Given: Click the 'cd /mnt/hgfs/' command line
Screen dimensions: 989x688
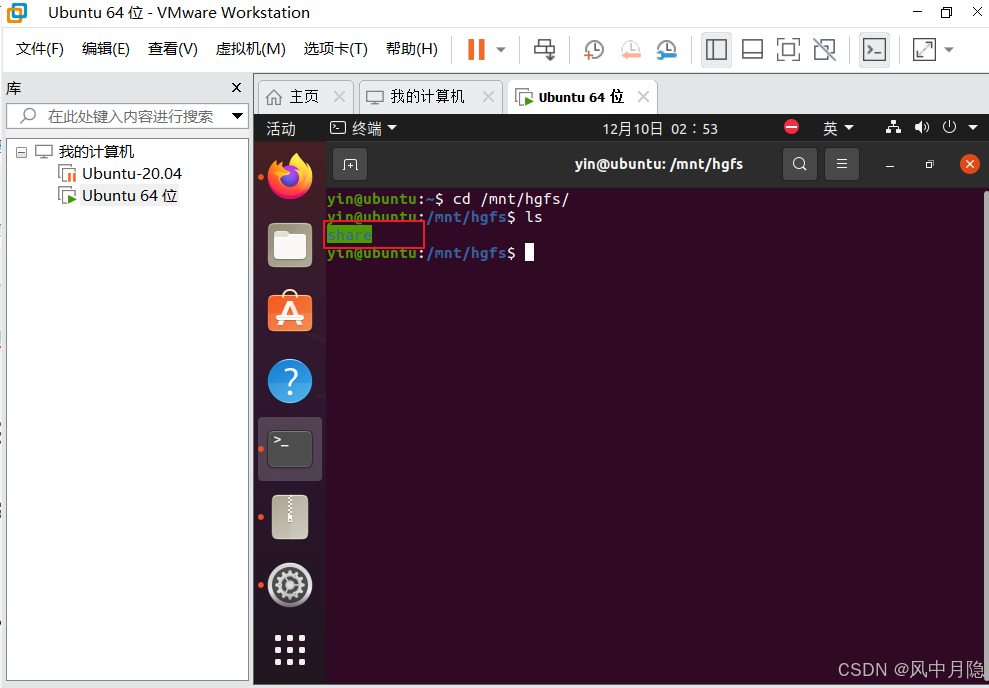Looking at the screenshot, I should click(x=511, y=199).
